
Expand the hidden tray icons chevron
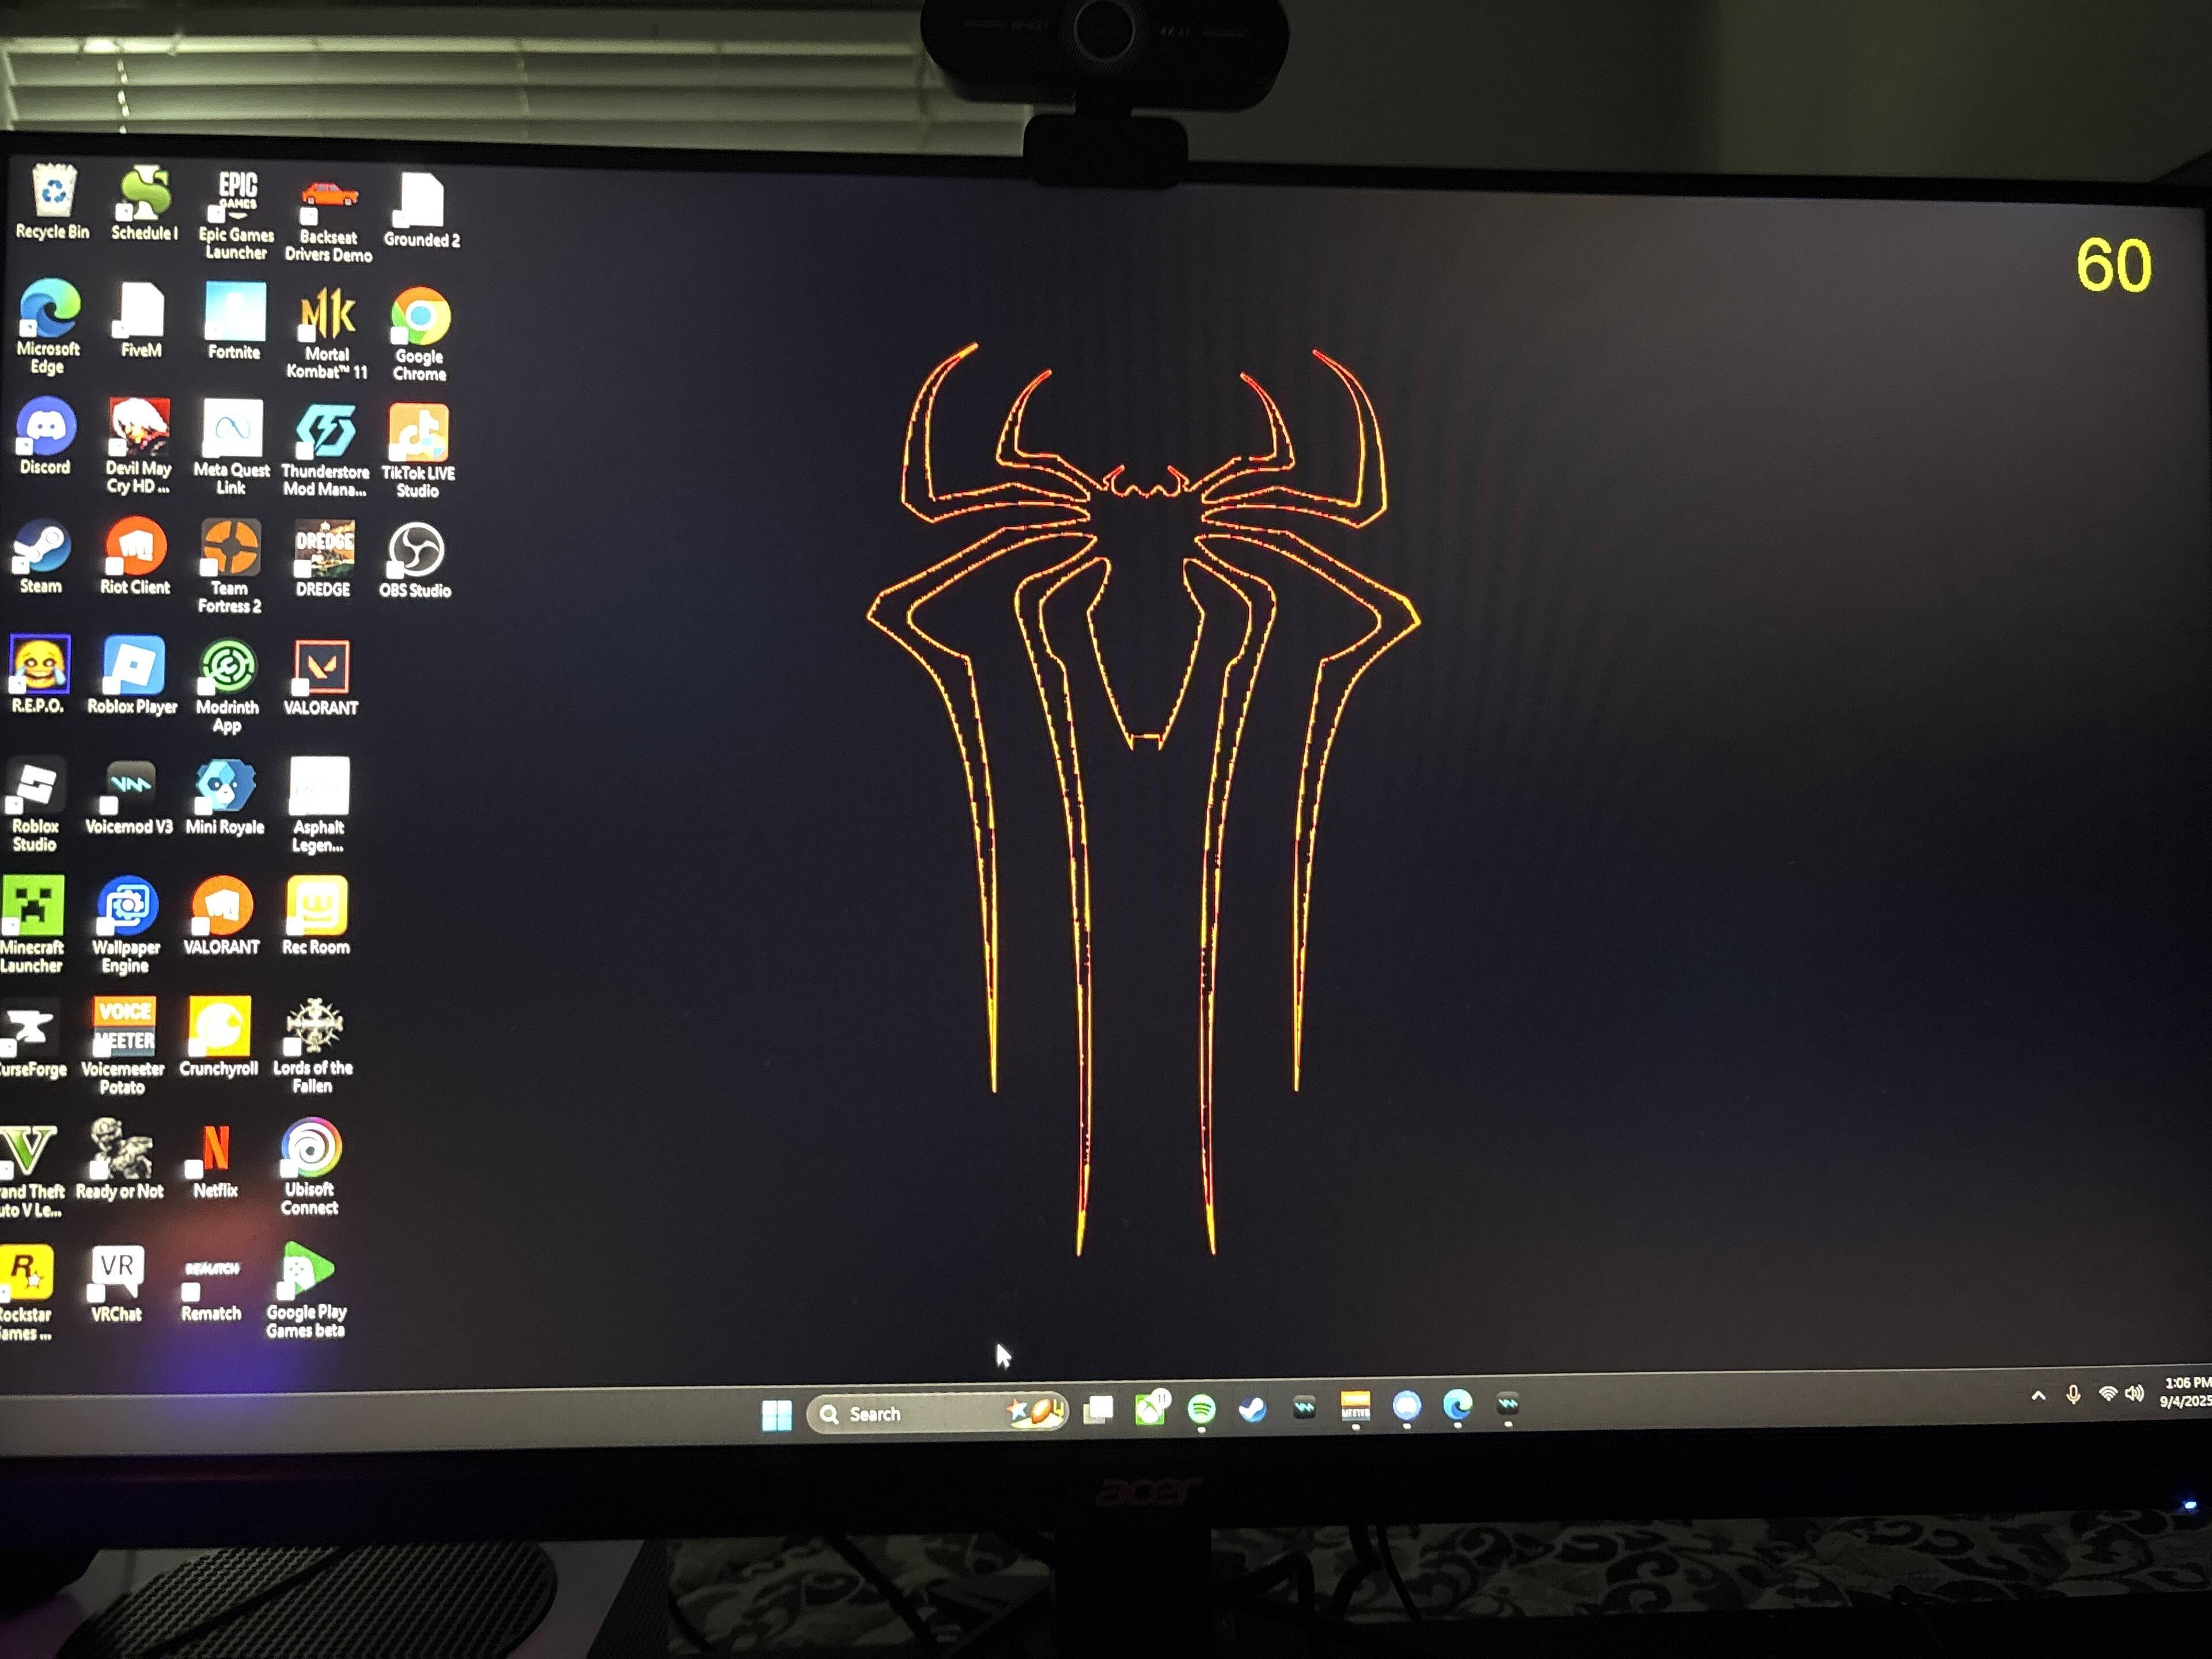tap(2038, 1395)
